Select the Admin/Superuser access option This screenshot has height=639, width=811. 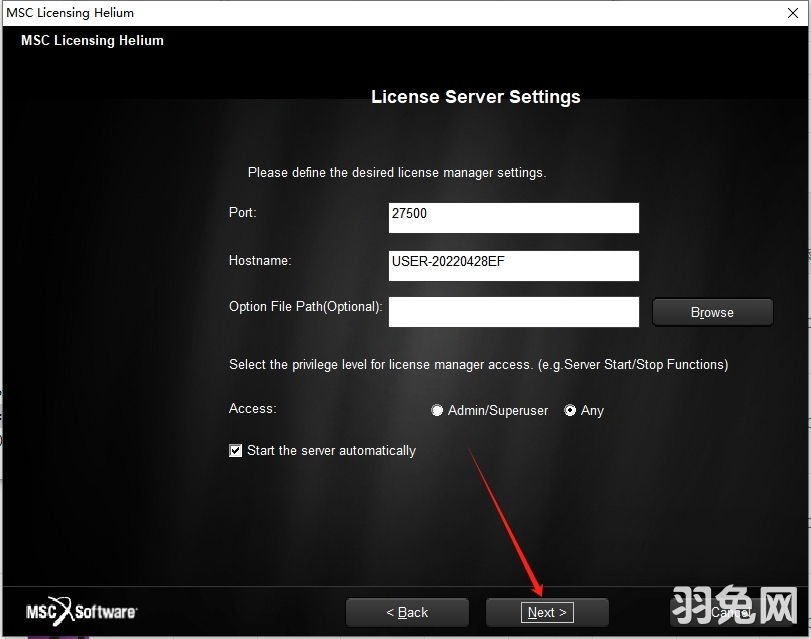(437, 411)
